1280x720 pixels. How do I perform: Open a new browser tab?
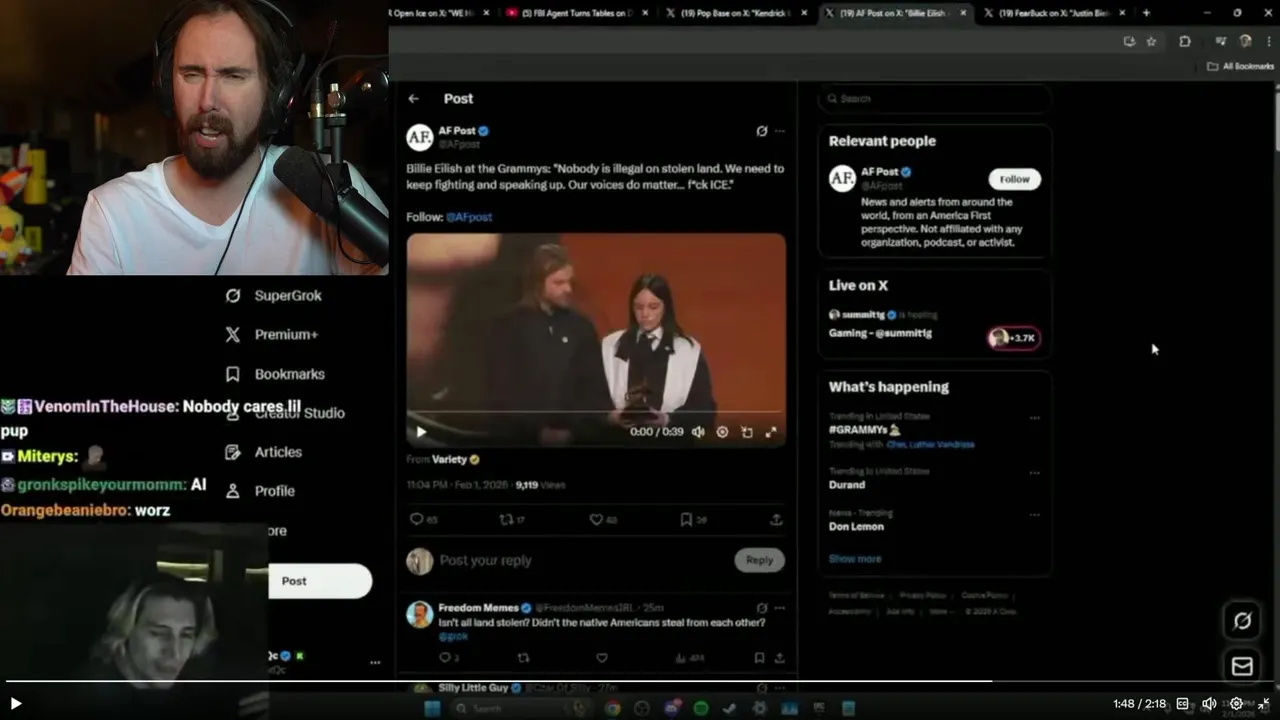(1146, 13)
